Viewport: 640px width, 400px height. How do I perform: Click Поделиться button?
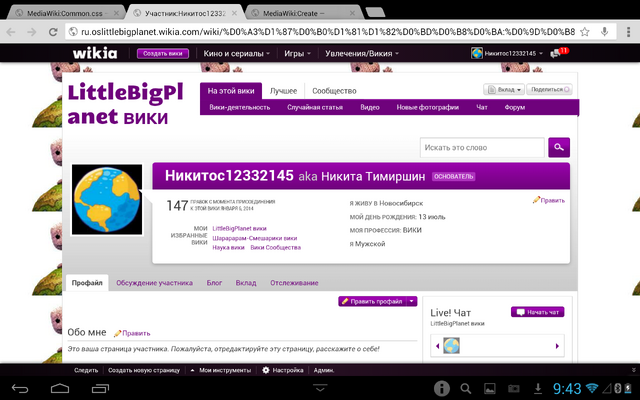click(549, 89)
